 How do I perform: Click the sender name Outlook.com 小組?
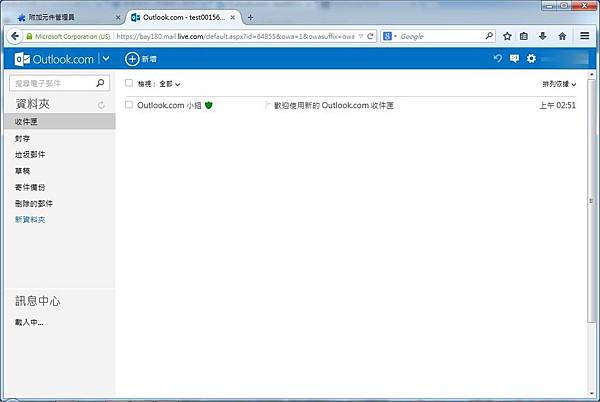pos(169,105)
